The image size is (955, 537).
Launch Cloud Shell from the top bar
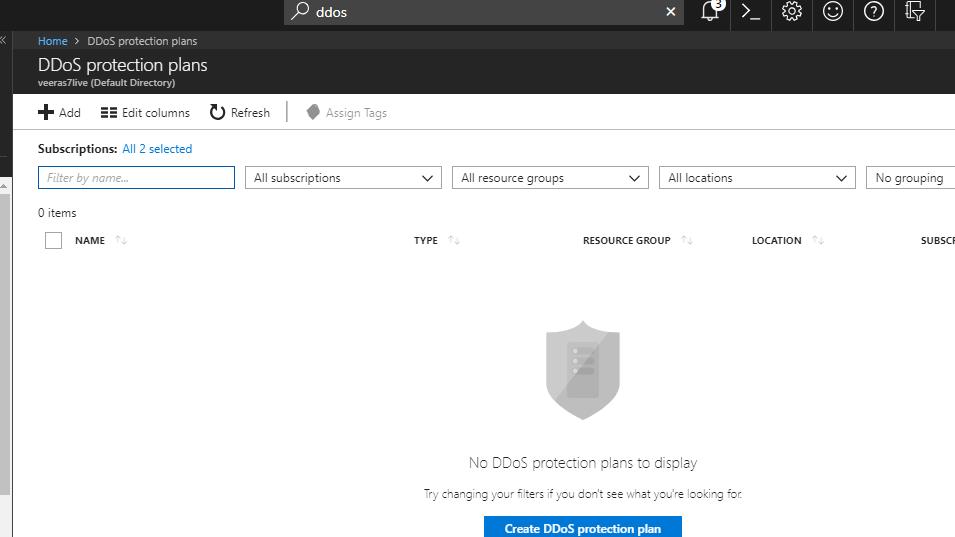[750, 12]
